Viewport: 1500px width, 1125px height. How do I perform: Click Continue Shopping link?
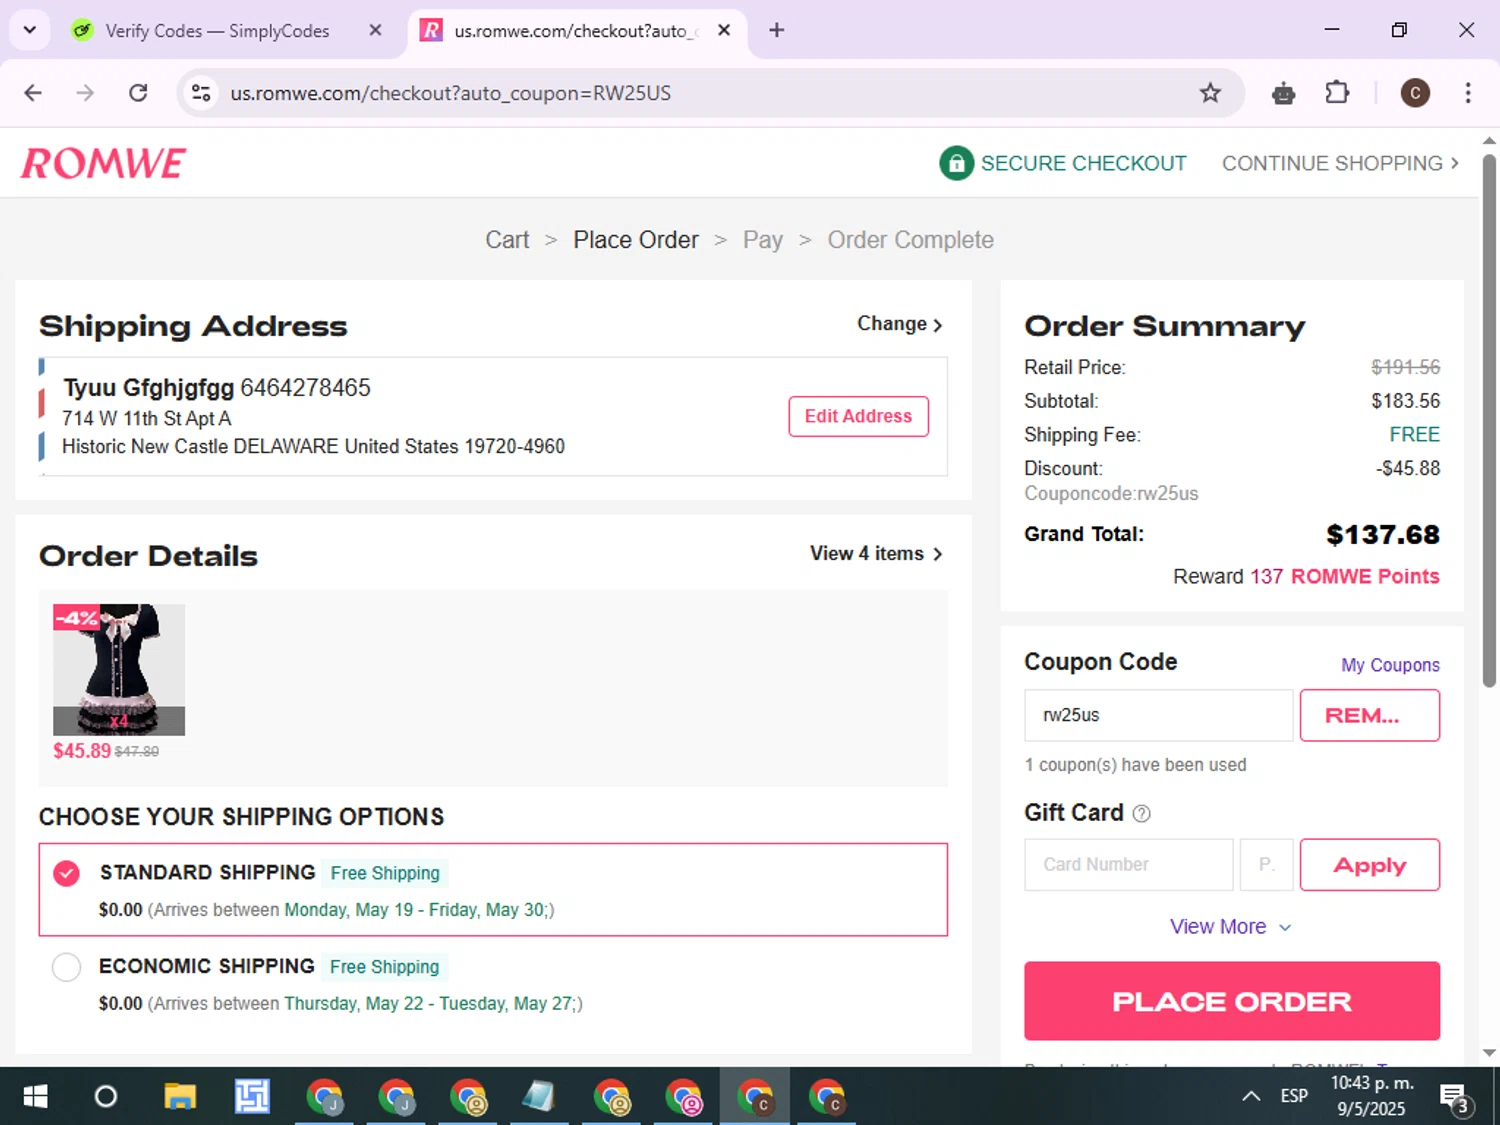click(x=1340, y=163)
